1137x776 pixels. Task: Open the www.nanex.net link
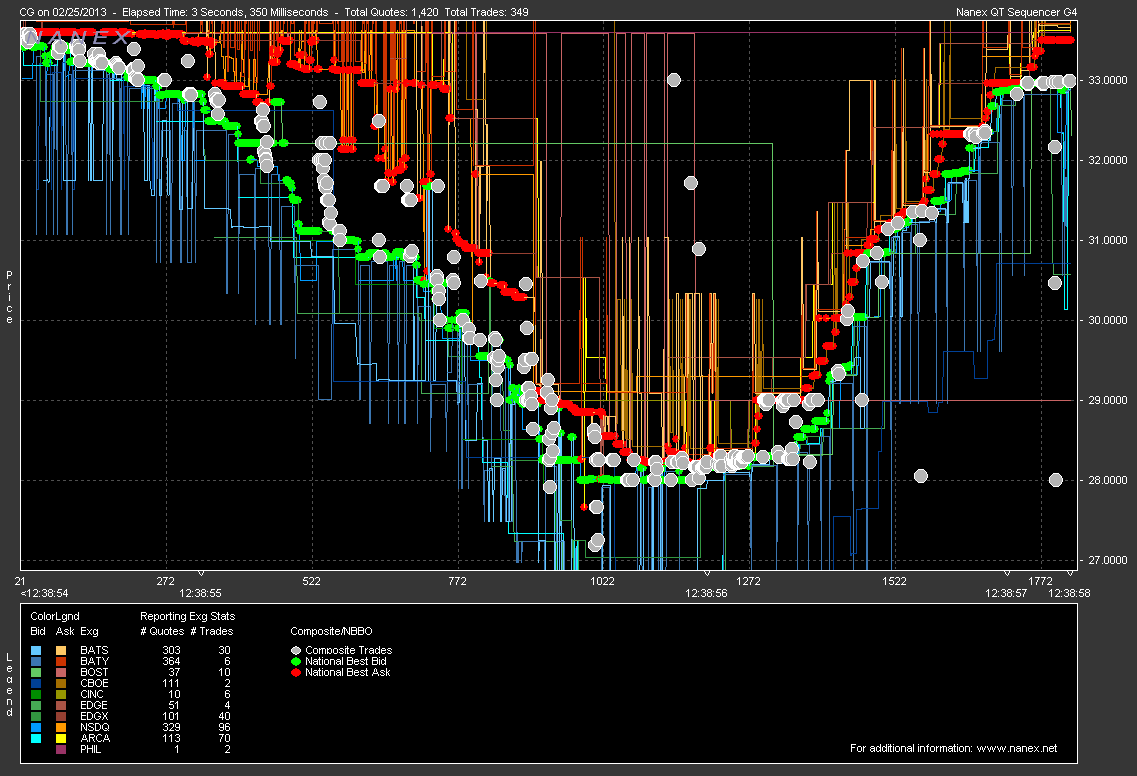1017,748
